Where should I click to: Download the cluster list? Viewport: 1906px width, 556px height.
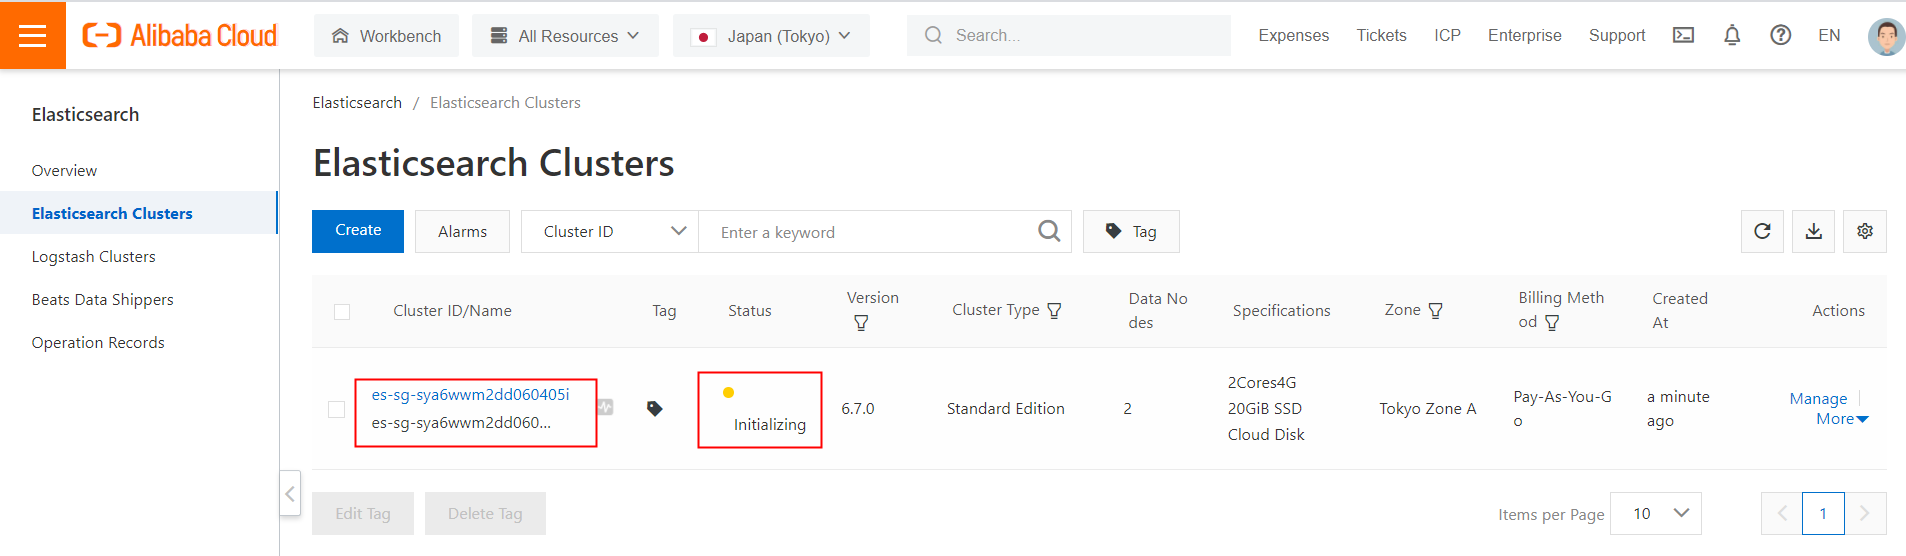tap(1813, 231)
